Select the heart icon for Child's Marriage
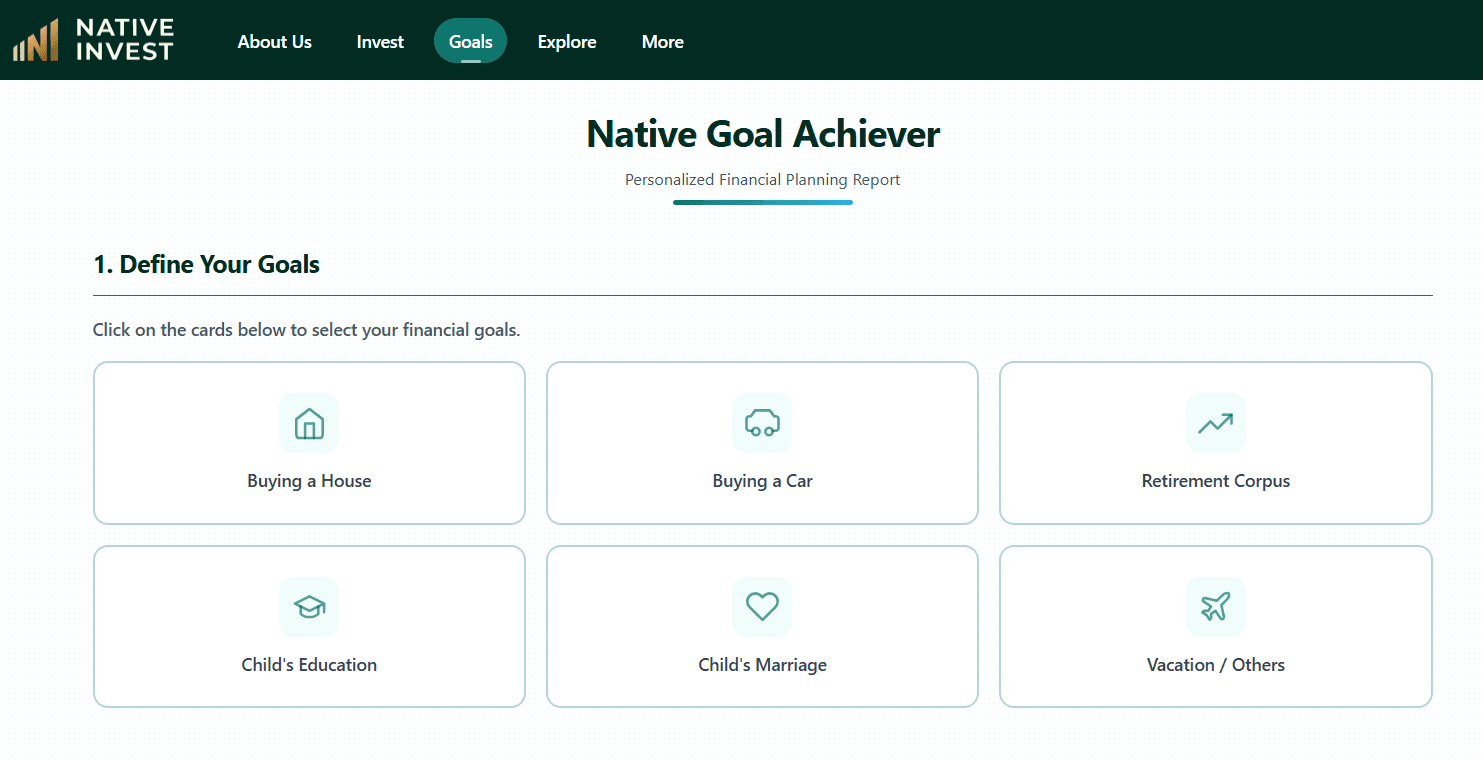Screen dimensions: 1483x761 [762, 607]
